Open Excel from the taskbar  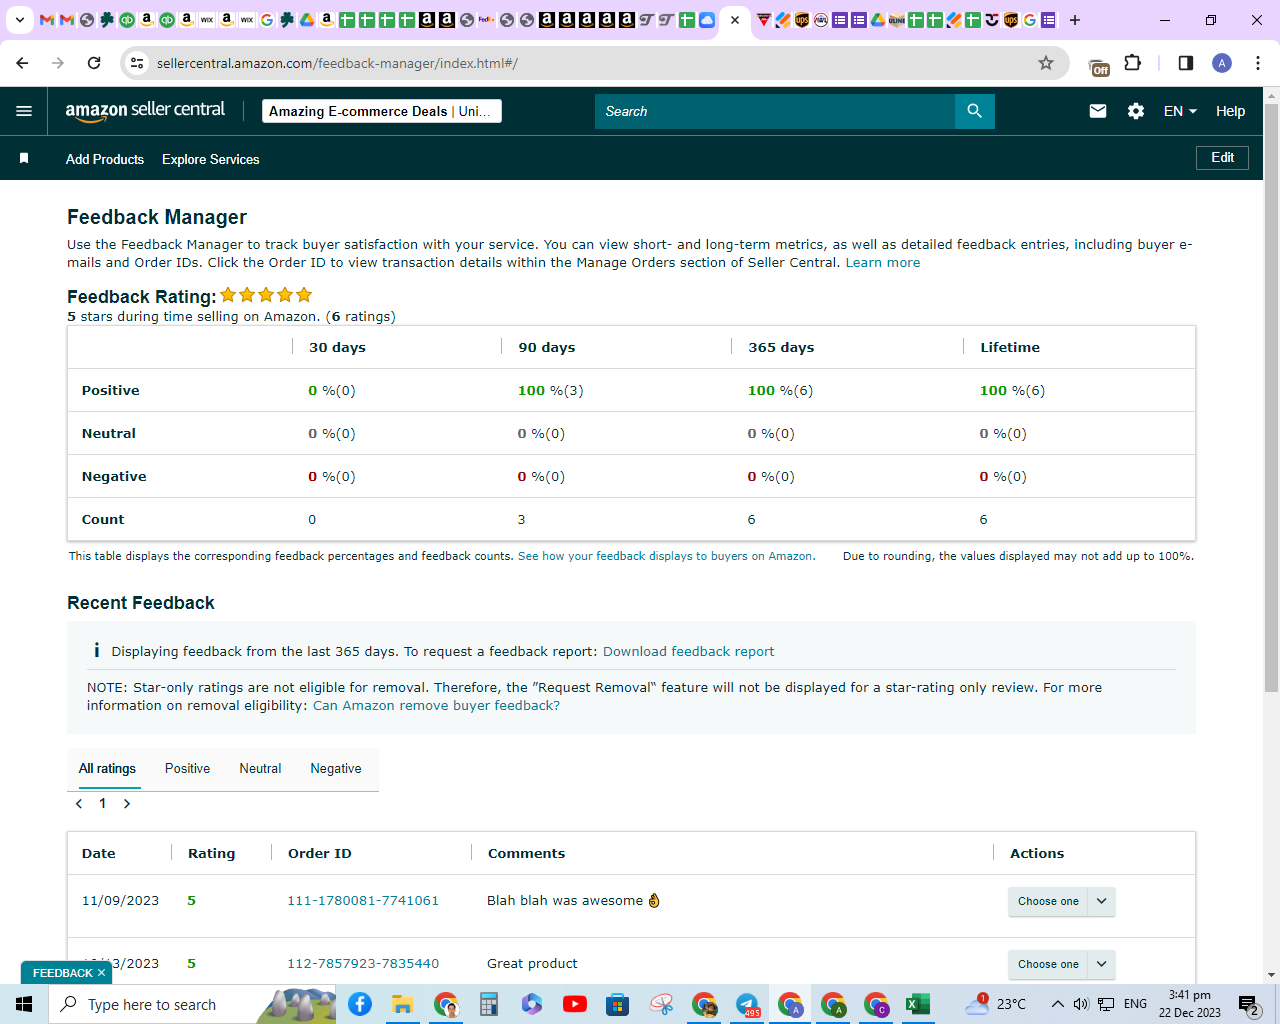918,1004
